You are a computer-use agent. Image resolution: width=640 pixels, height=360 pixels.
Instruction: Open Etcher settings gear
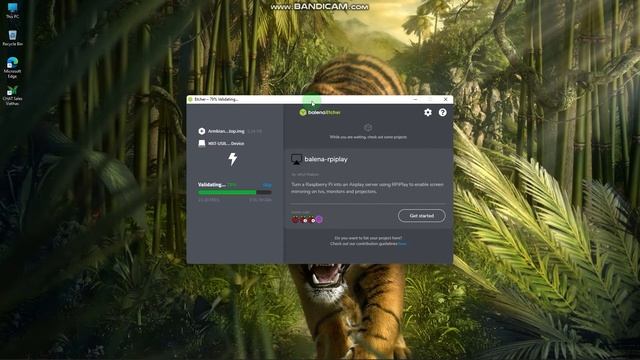click(x=428, y=112)
